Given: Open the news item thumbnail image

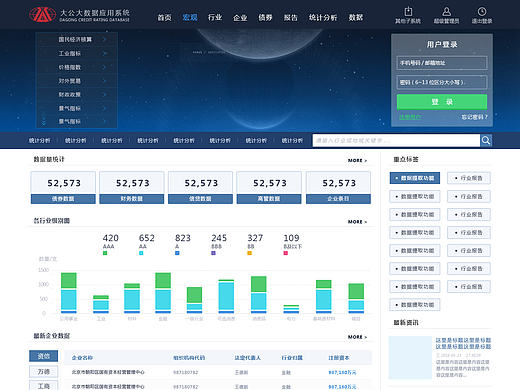Looking at the screenshot, I should pyautogui.click(x=410, y=357).
